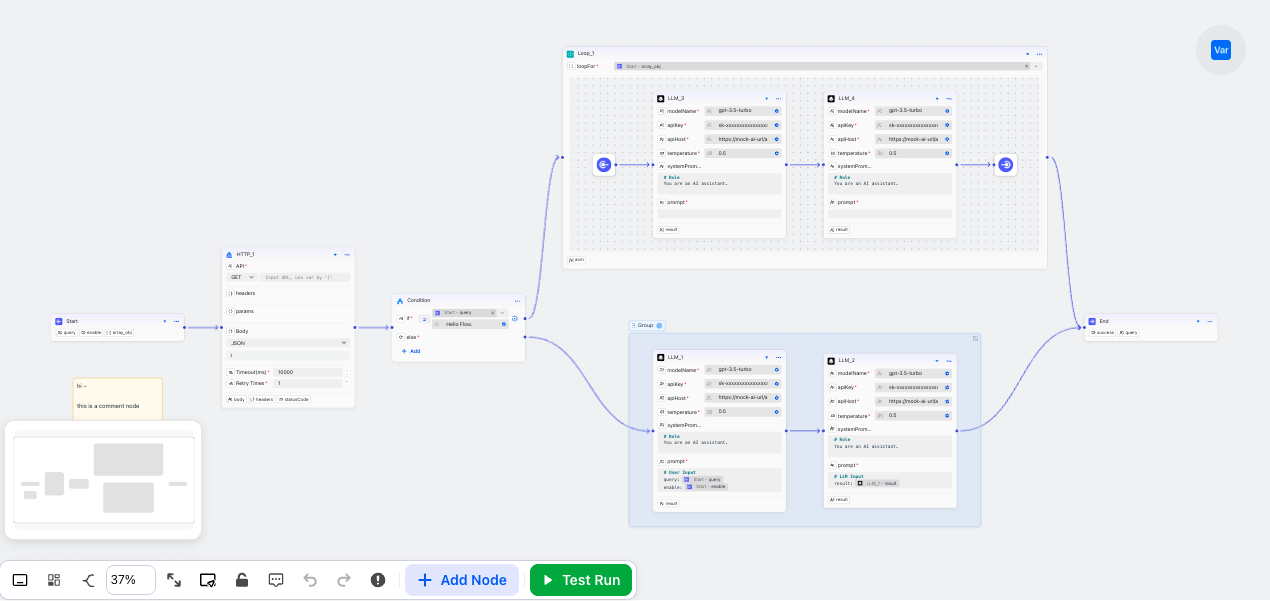The image size is (1270, 601).
Task: Click the redo arrow in toolbar
Action: coord(344,580)
